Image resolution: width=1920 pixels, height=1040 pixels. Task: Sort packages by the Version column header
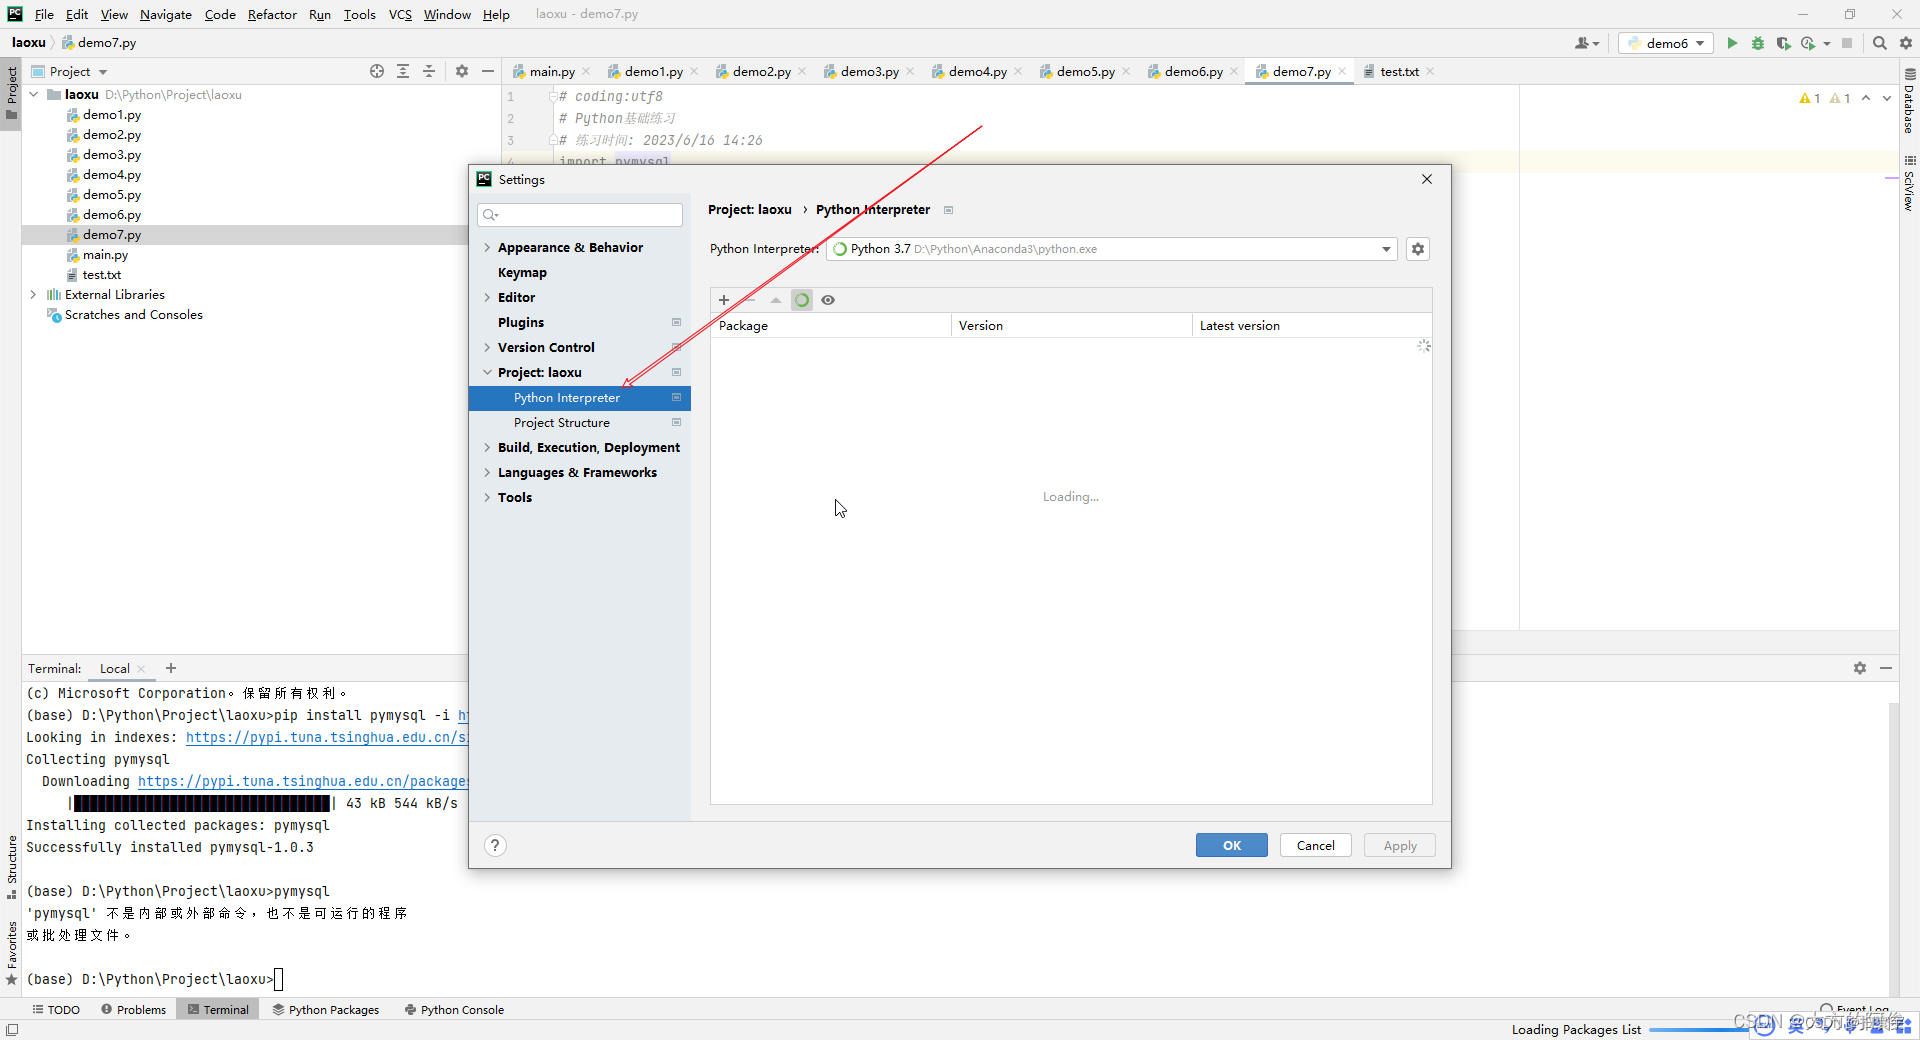(x=1070, y=326)
